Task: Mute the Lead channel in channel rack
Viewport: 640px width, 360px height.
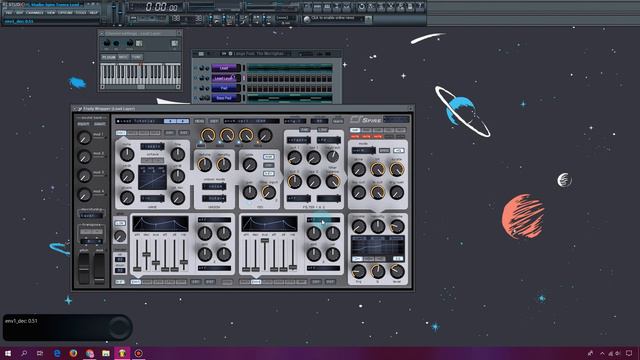Action: [196, 68]
